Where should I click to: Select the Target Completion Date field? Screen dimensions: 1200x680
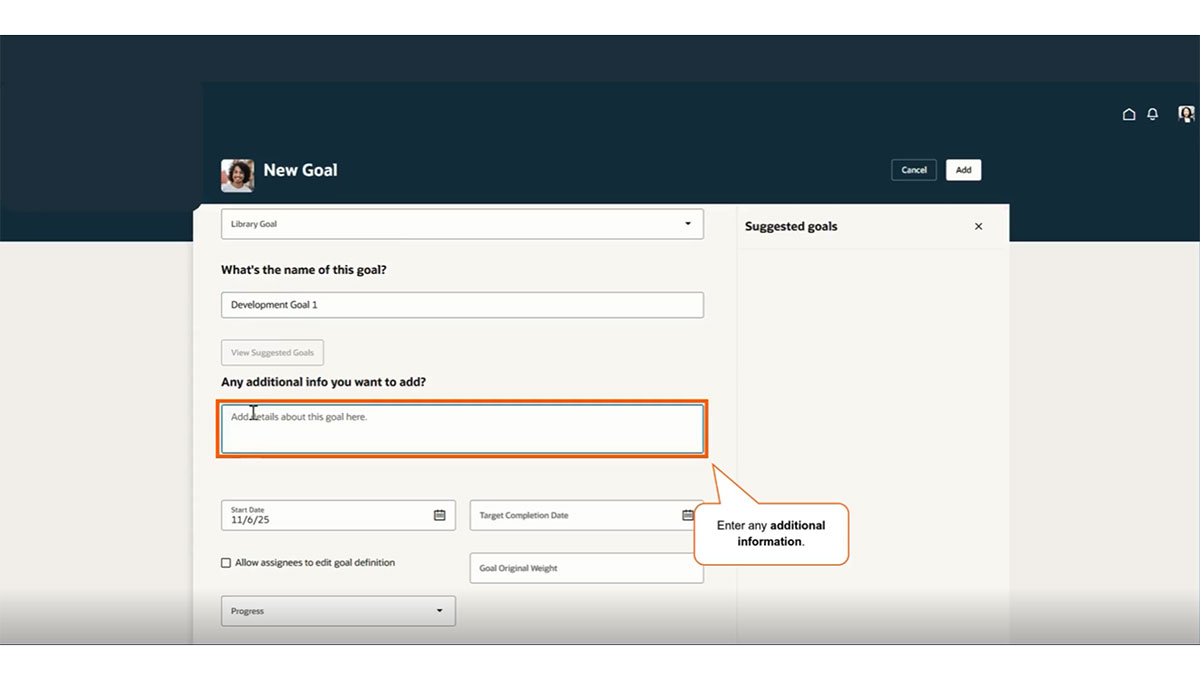570,515
